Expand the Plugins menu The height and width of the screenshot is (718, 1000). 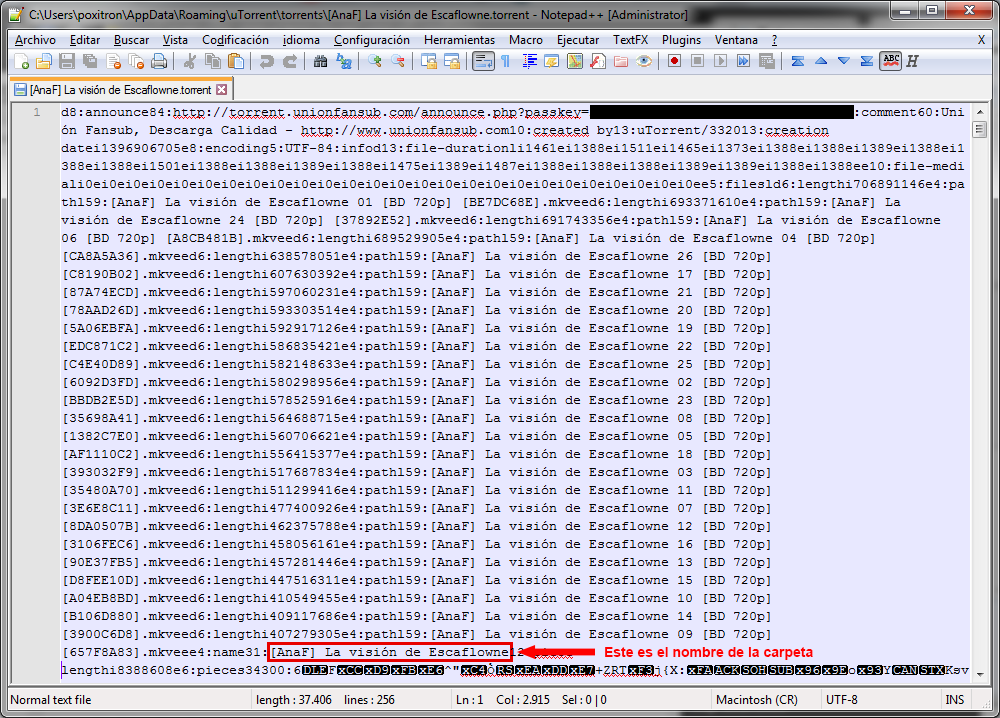point(681,40)
